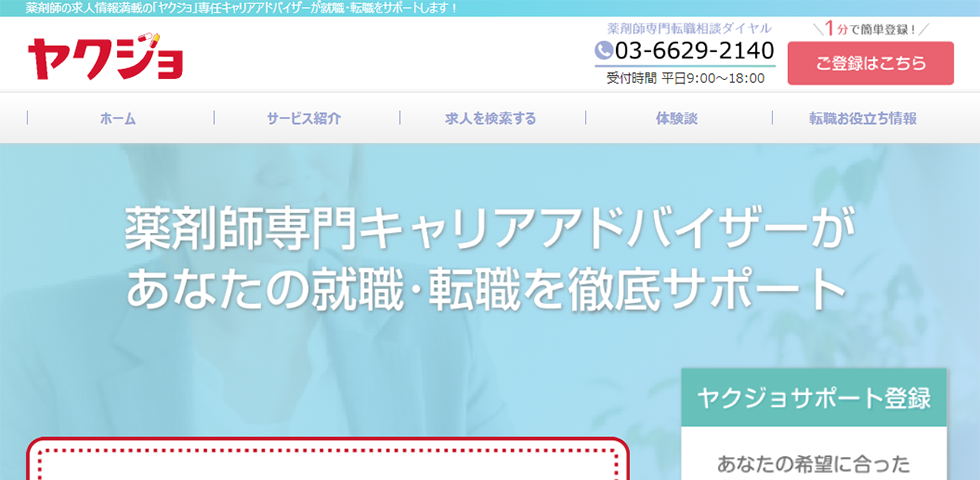Click the ヤクジョサポート登録 panel header
This screenshot has height=480, width=980.
tap(813, 398)
